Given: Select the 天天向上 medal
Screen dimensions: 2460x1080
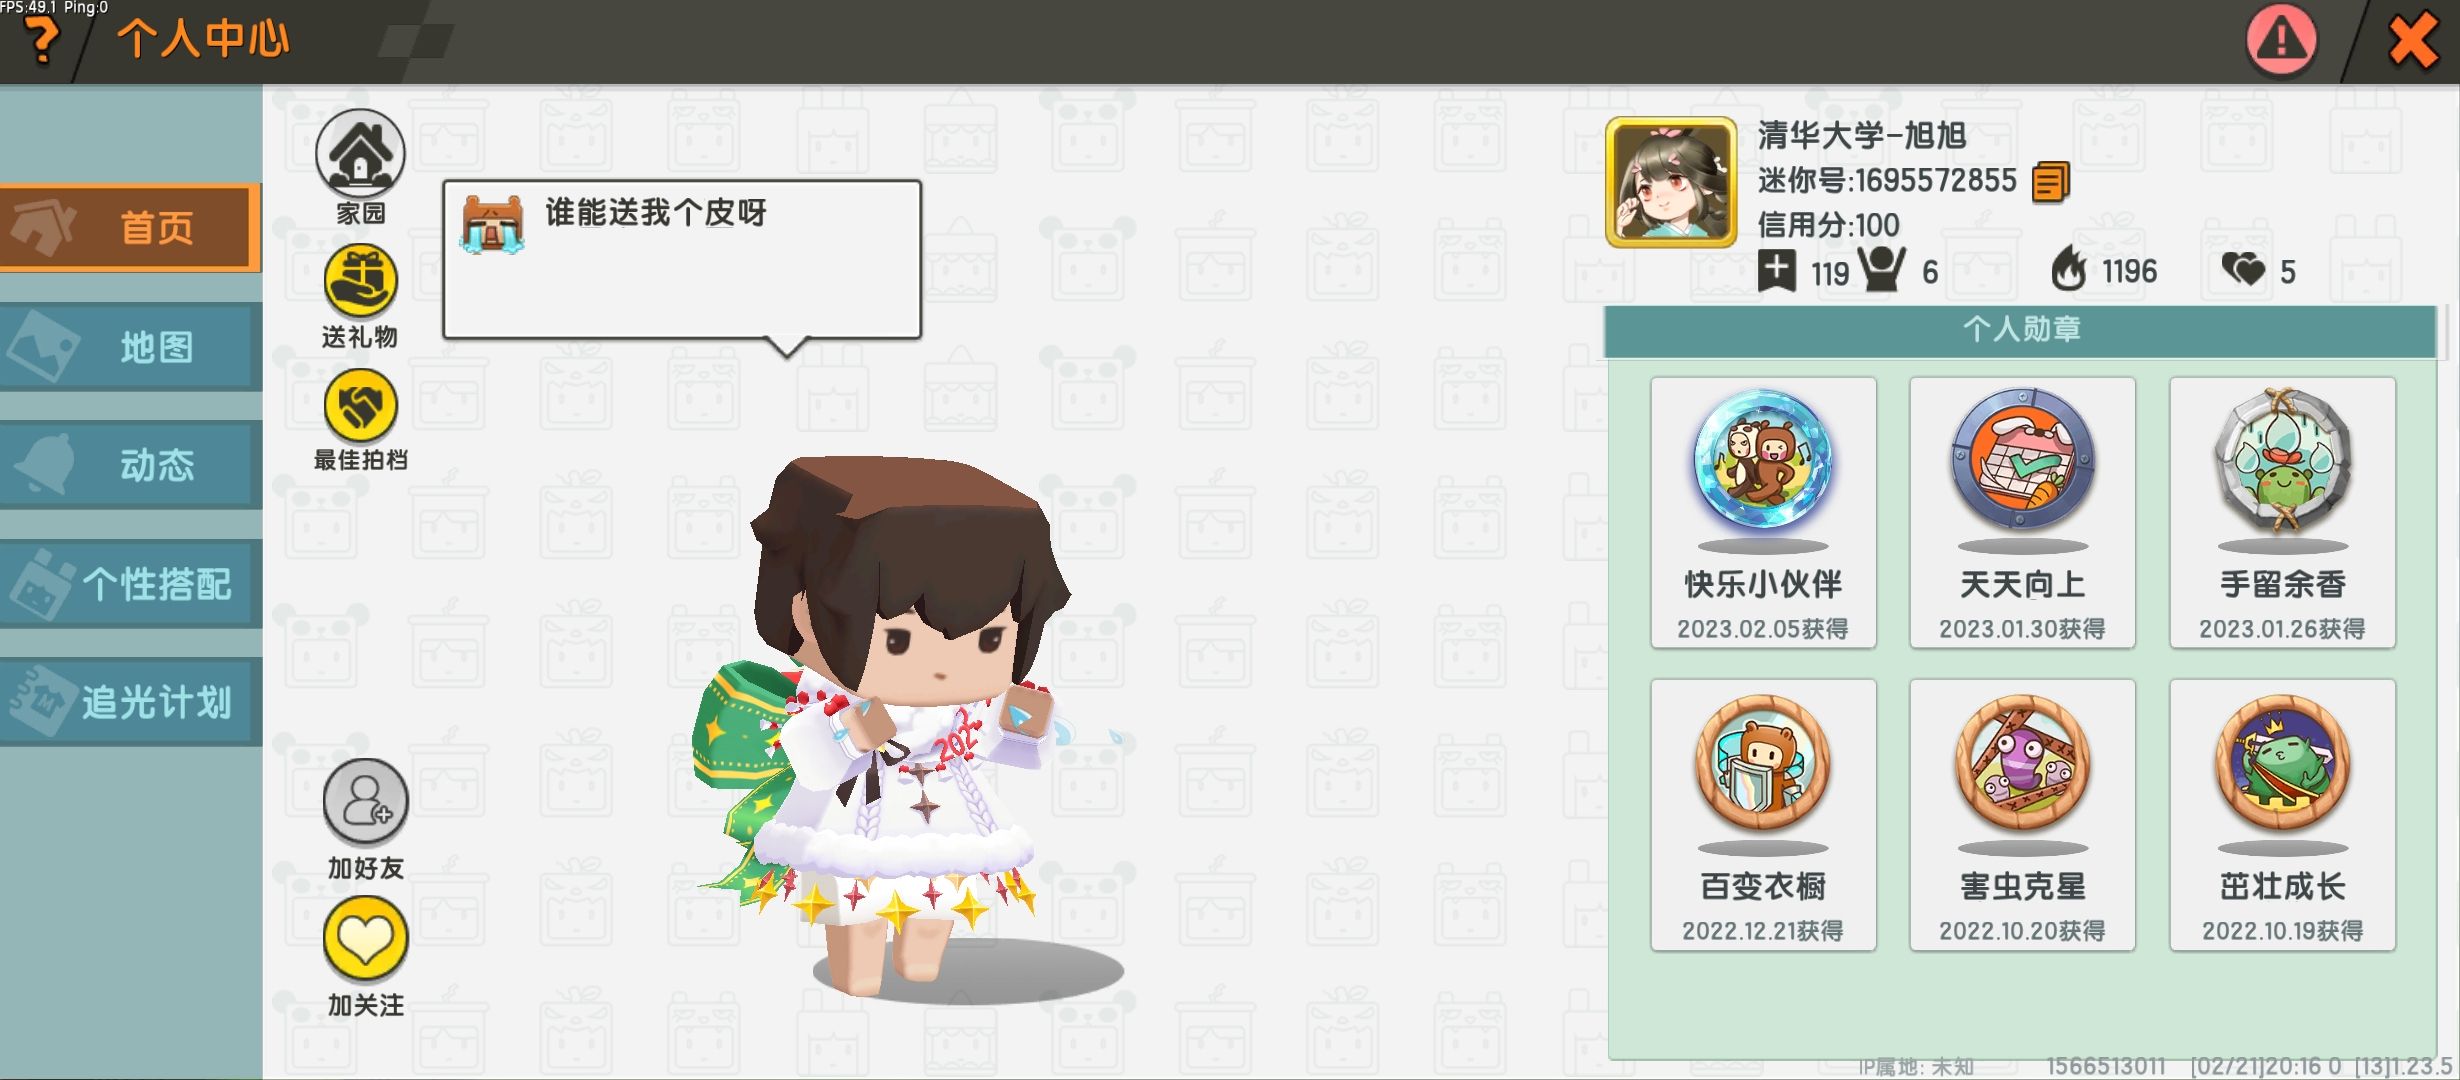Looking at the screenshot, I should pos(2022,513).
